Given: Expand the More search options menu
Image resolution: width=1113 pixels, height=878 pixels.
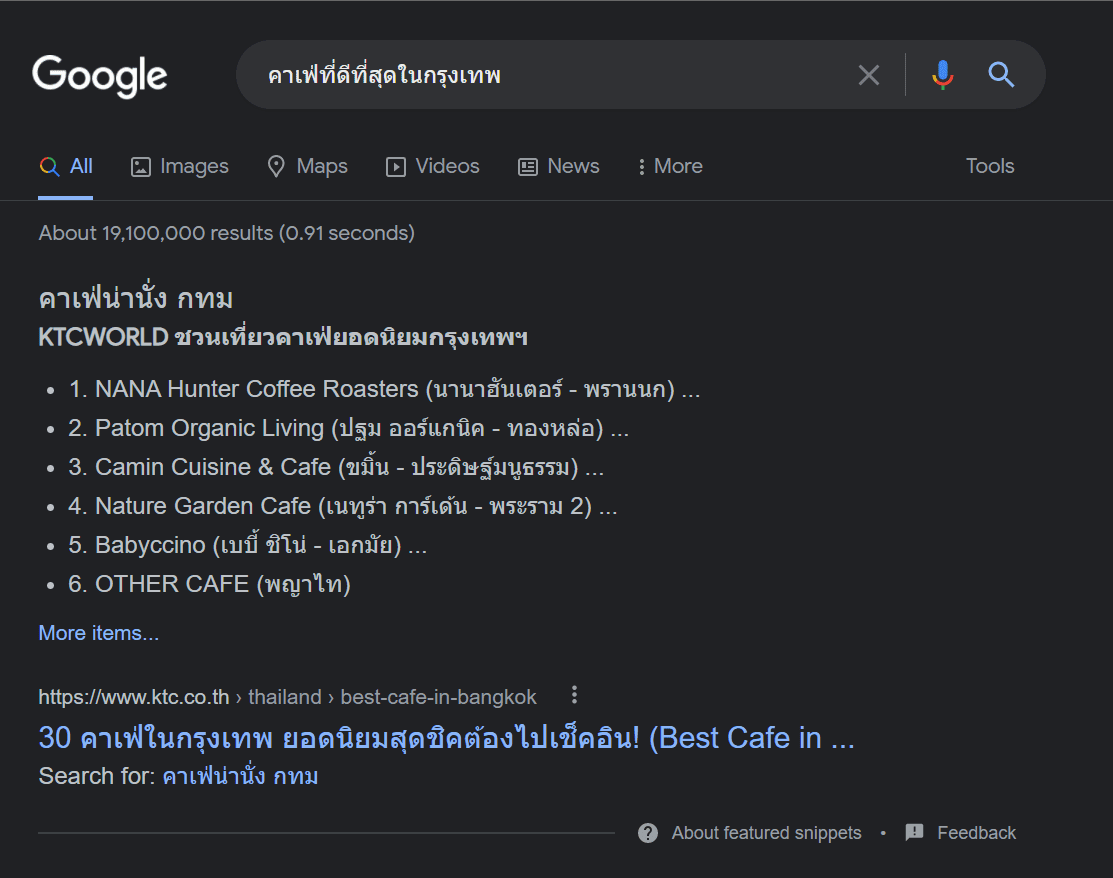Looking at the screenshot, I should pos(670,166).
